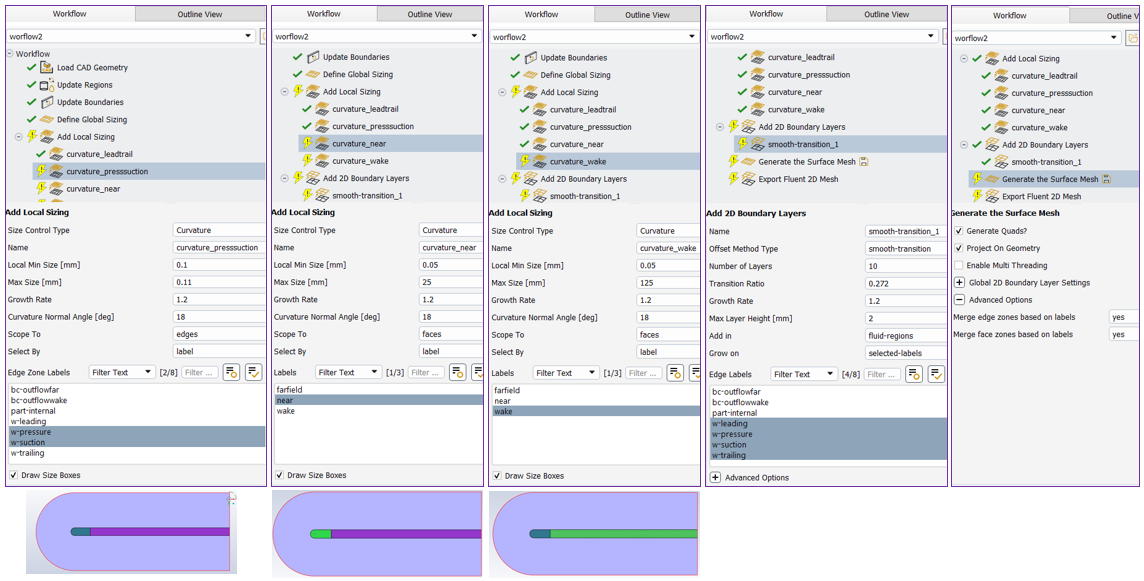Click Add 2D Boundary Layers icon in fifth panel
1144x581 pixels.
[992, 145]
